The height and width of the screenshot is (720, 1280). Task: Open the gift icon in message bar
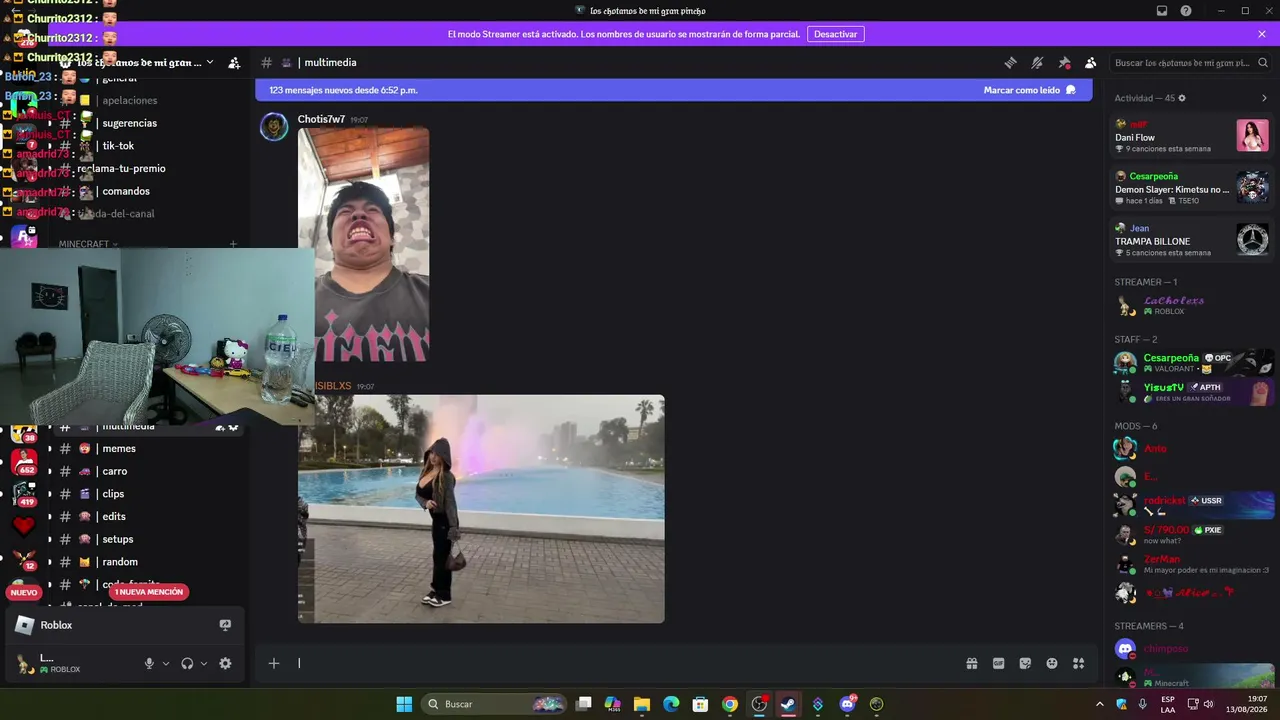971,663
